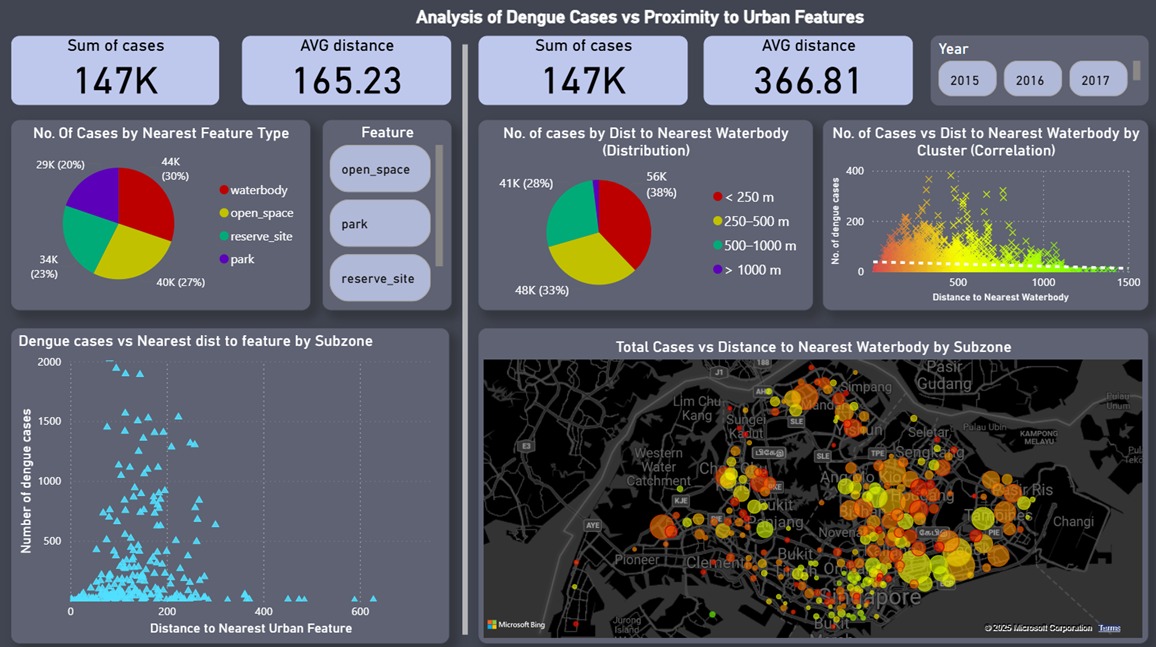Select the 2017 year slicer button
This screenshot has width=1156, height=647.
tap(1098, 80)
